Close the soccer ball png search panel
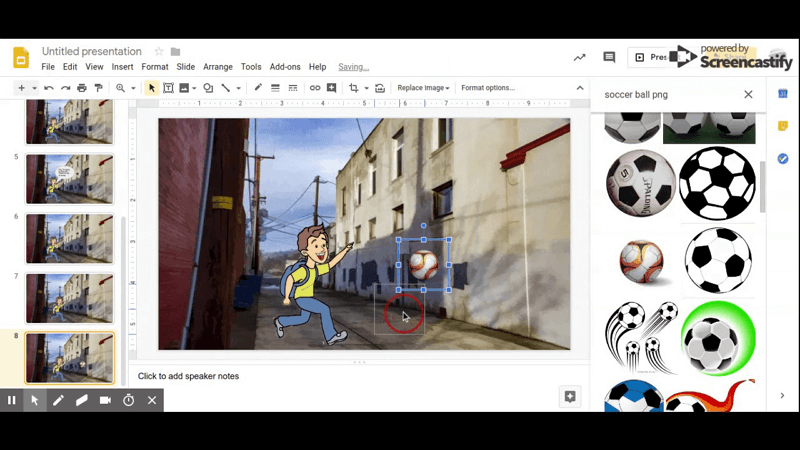 click(x=748, y=94)
